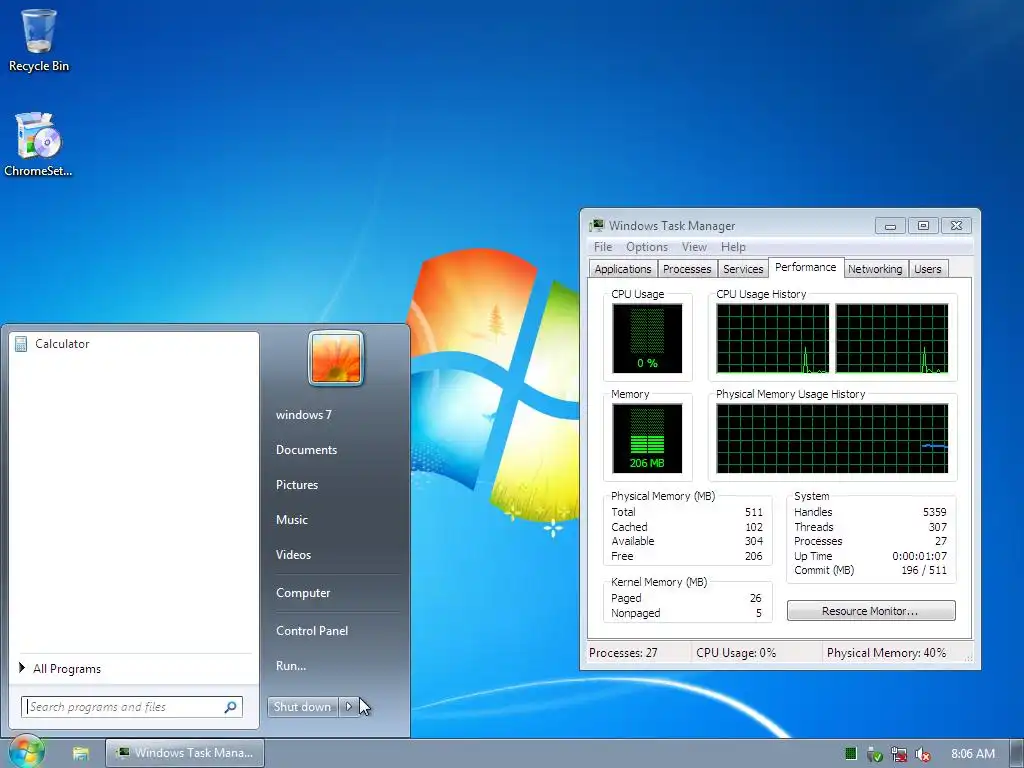Switch to the Users tab
This screenshot has width=1024, height=768.
(927, 269)
